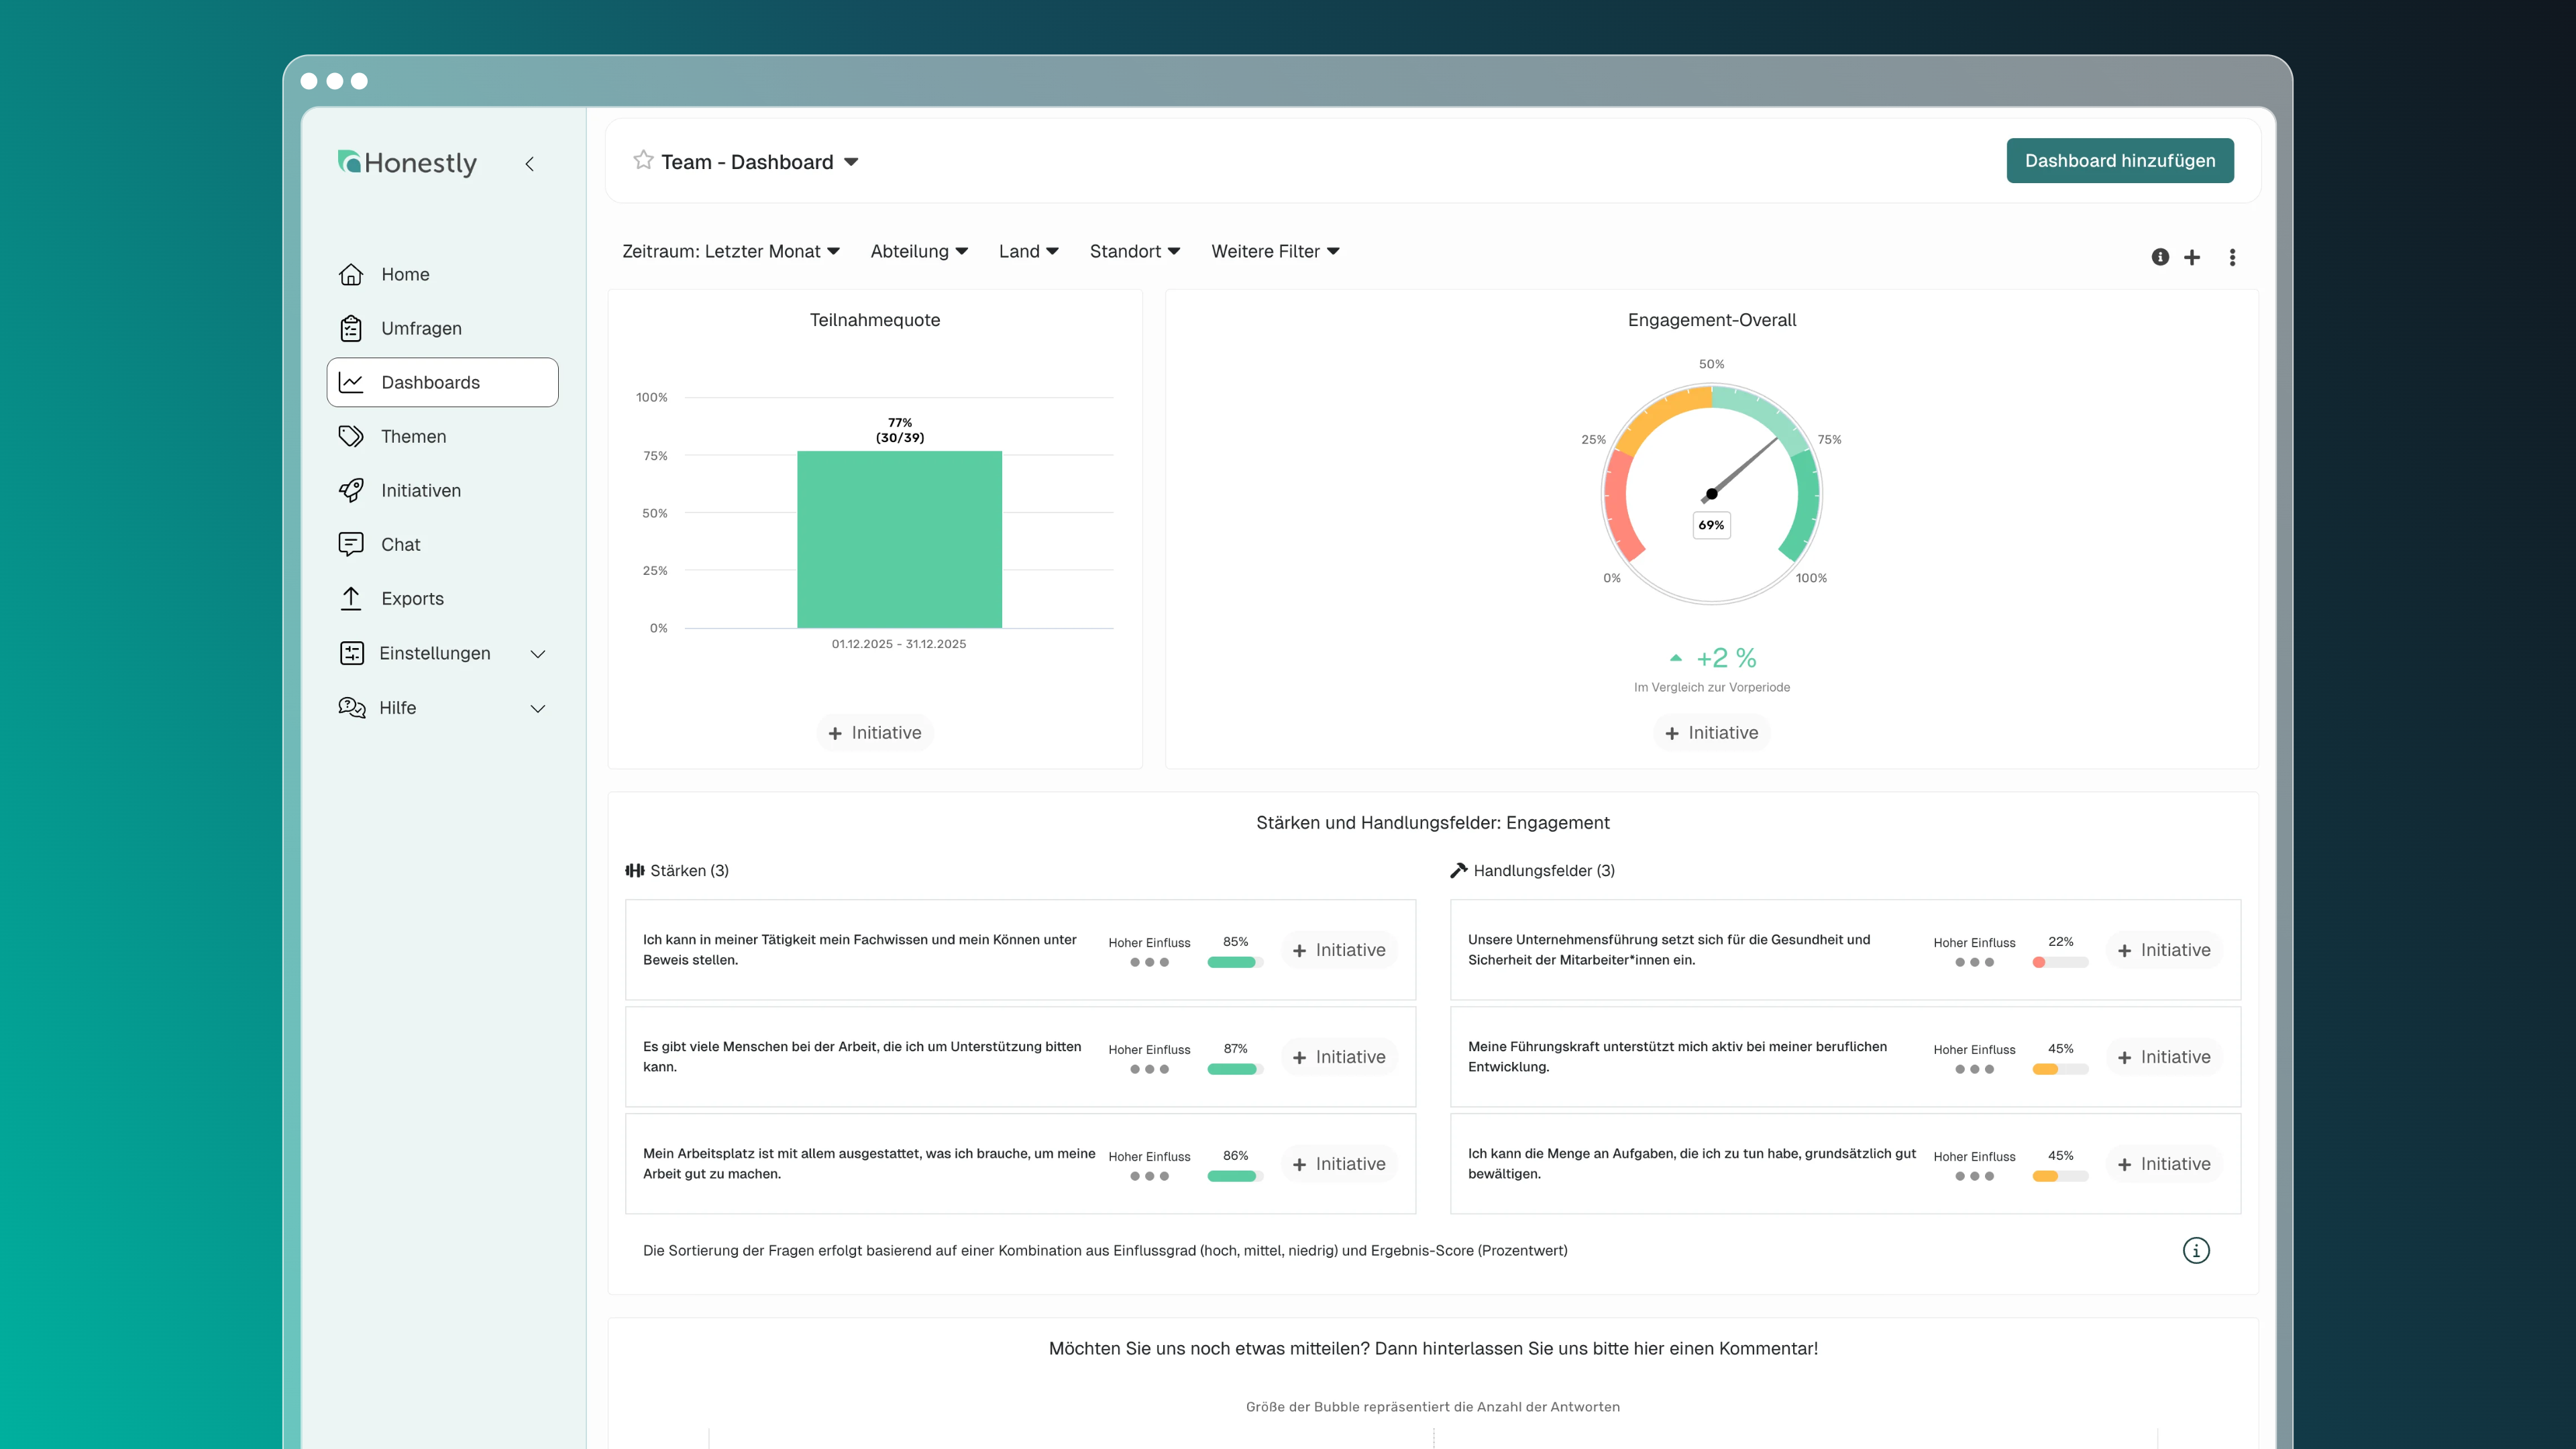Collapse the sidebar with the left chevron
The image size is (2576, 1449).
click(530, 164)
